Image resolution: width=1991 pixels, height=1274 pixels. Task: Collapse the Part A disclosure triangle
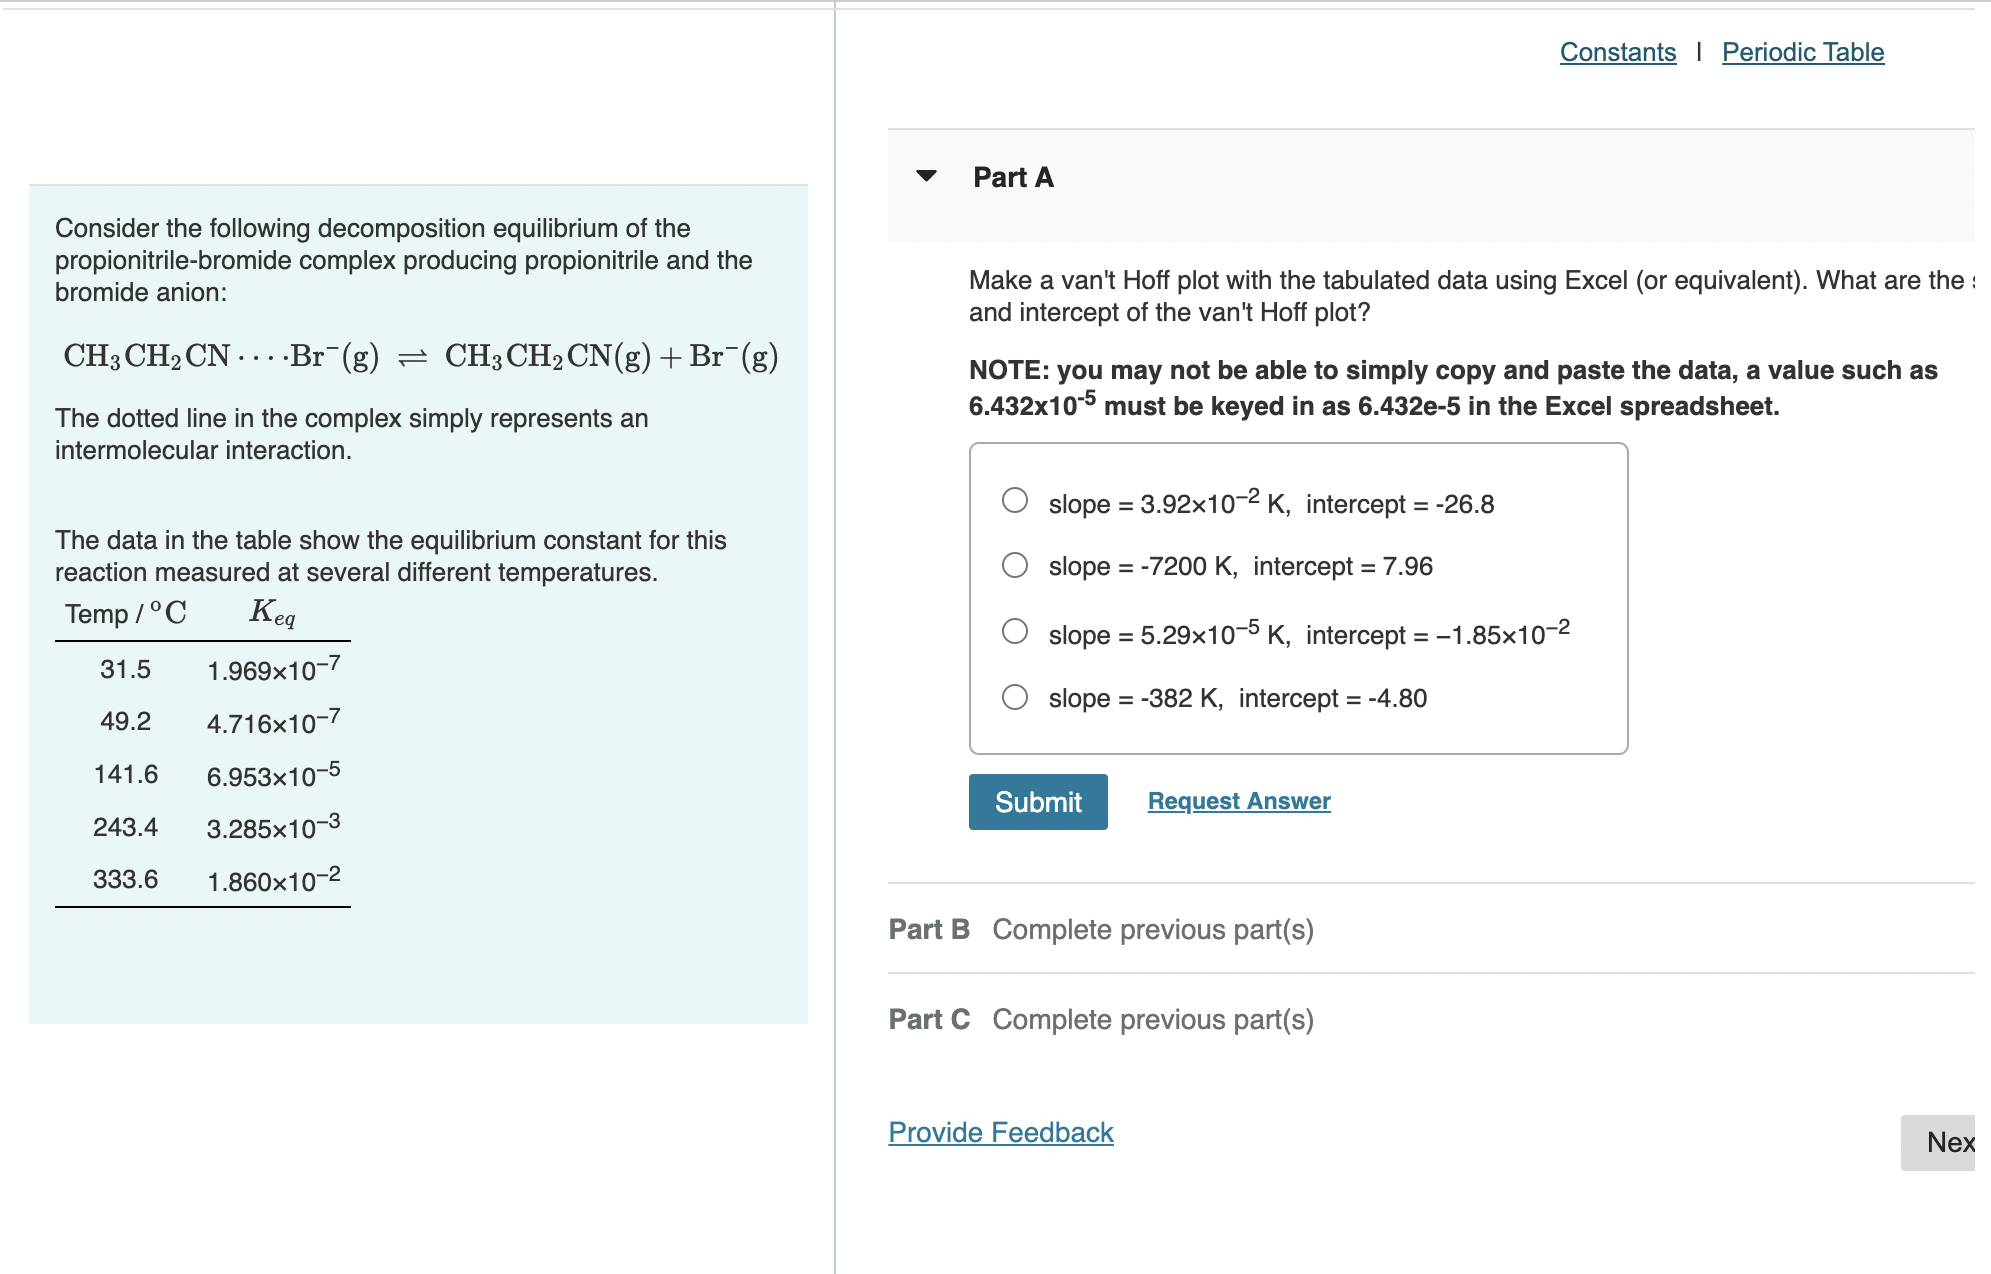click(928, 176)
